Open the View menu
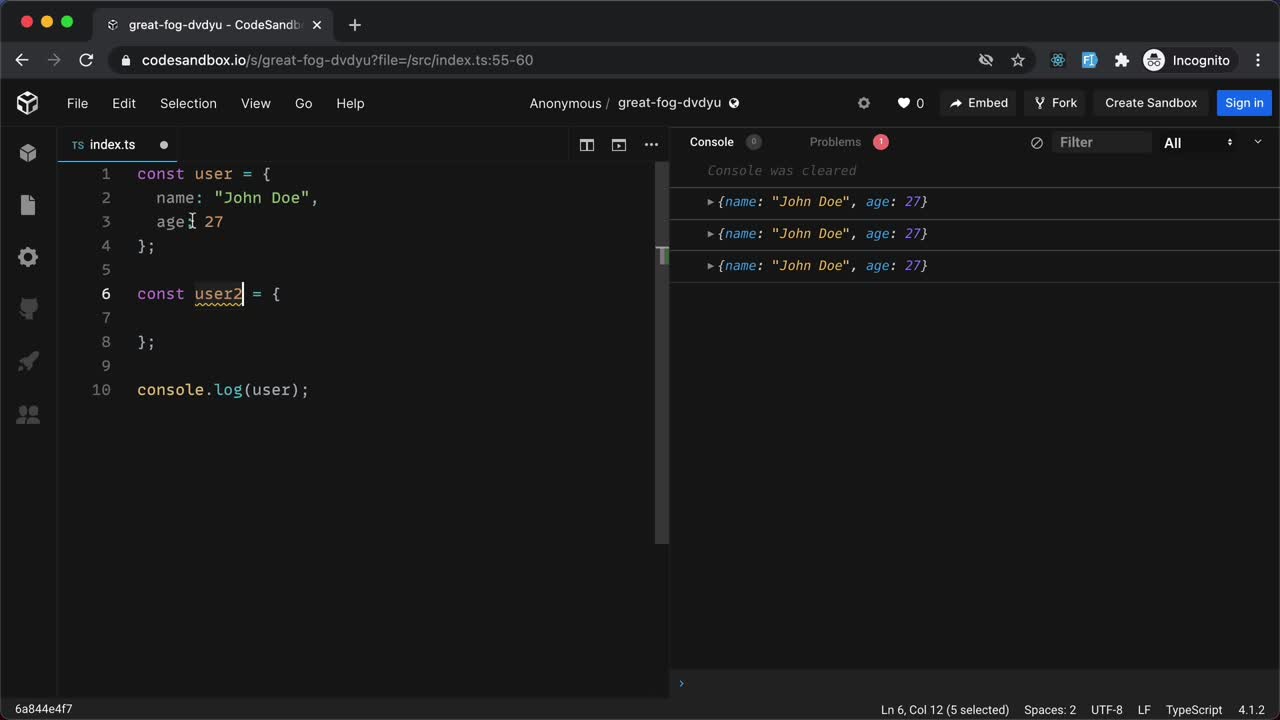This screenshot has width=1280, height=720. click(255, 103)
